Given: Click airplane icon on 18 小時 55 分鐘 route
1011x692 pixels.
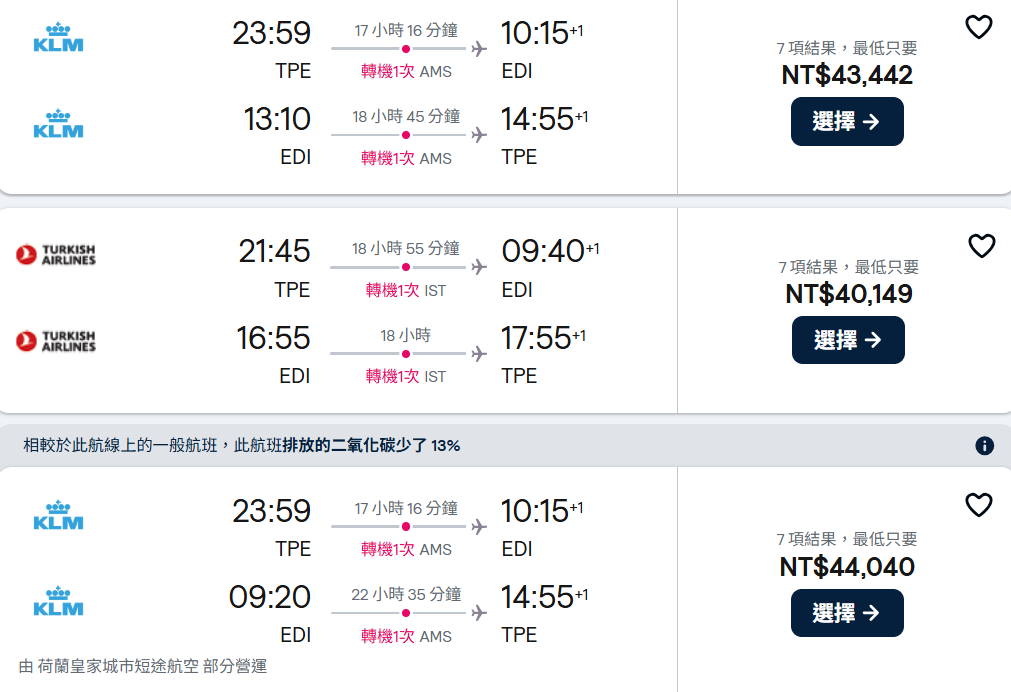Looking at the screenshot, I should [479, 267].
